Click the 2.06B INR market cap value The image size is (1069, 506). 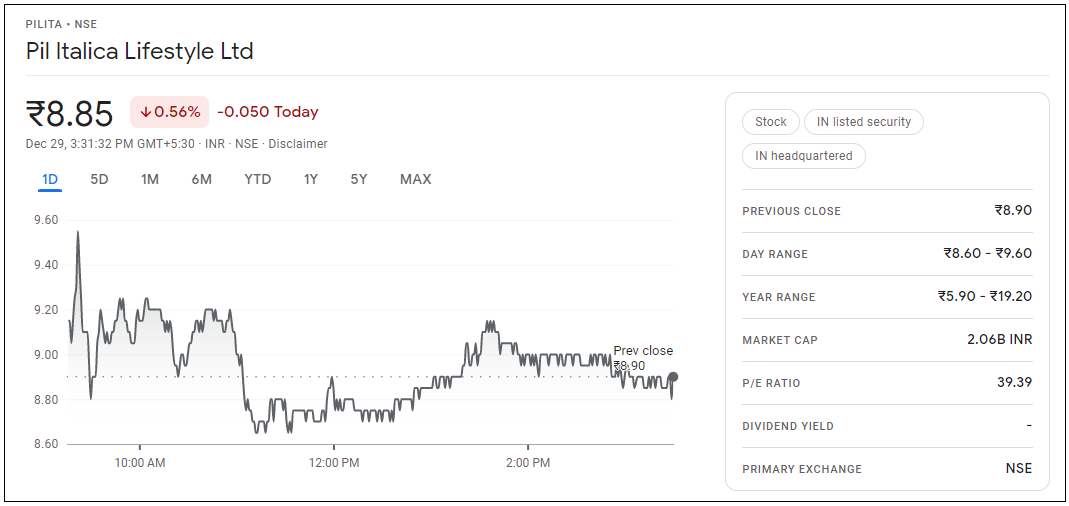999,339
